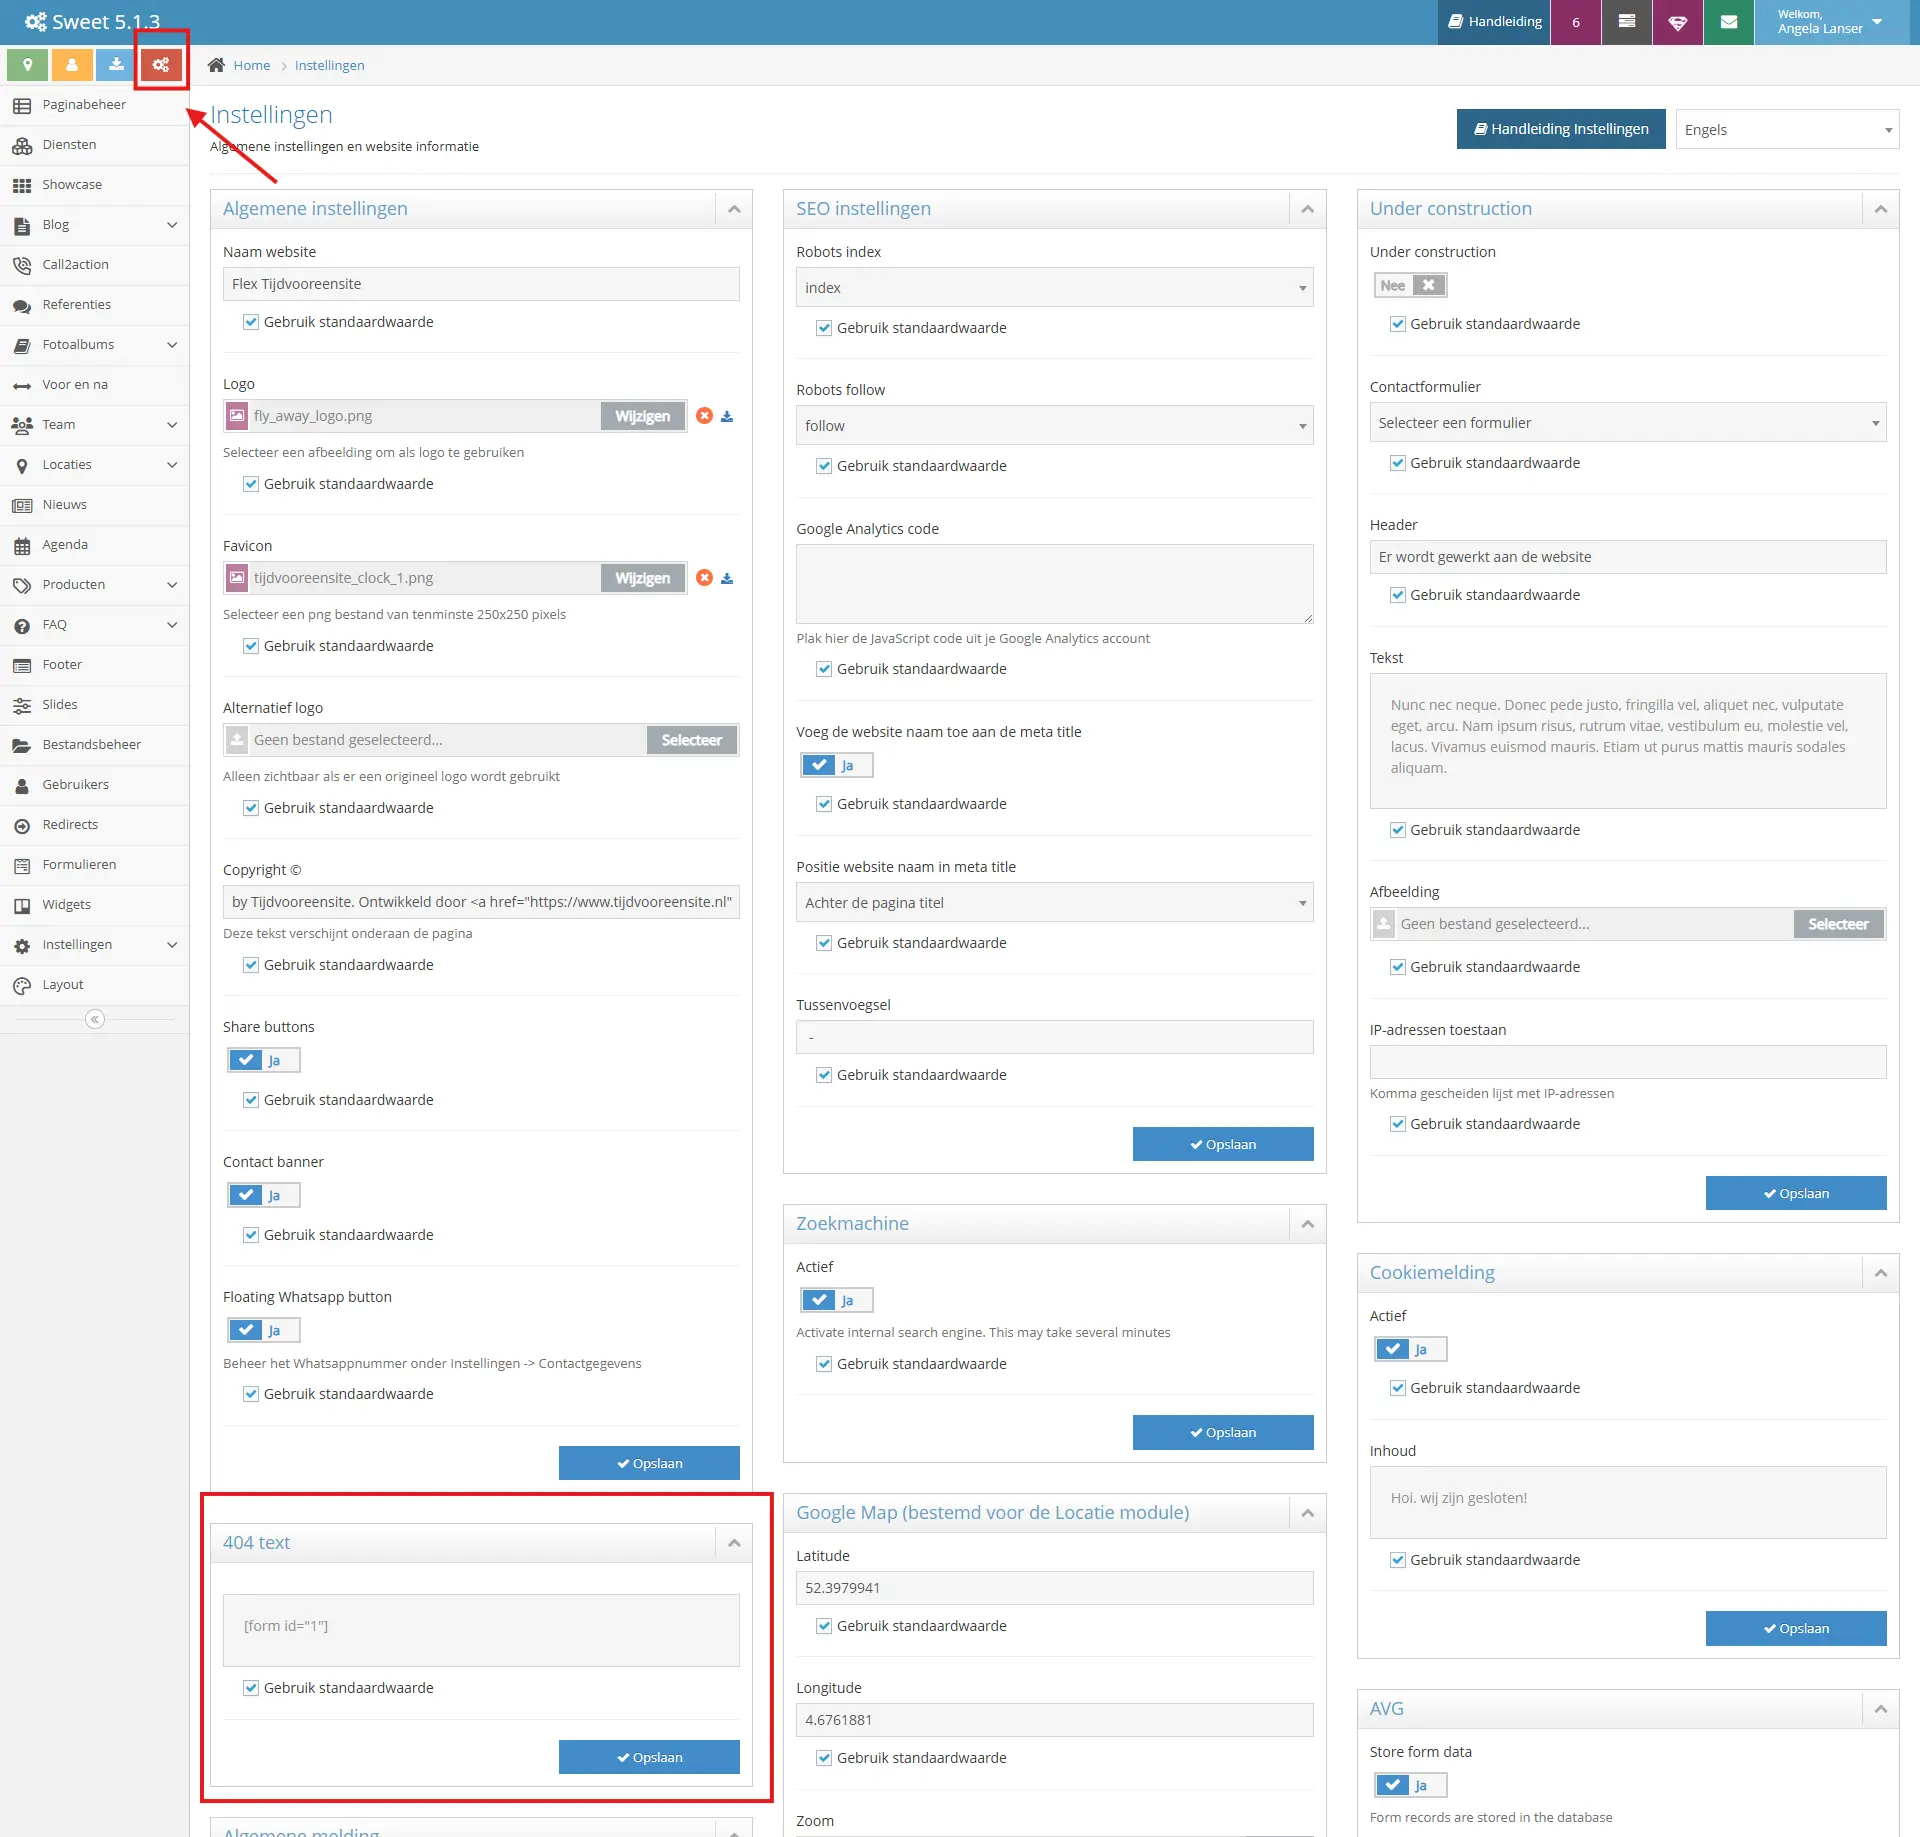The height and width of the screenshot is (1837, 1920).
Task: Open the Selecteer een formulier combo box
Action: [1627, 423]
